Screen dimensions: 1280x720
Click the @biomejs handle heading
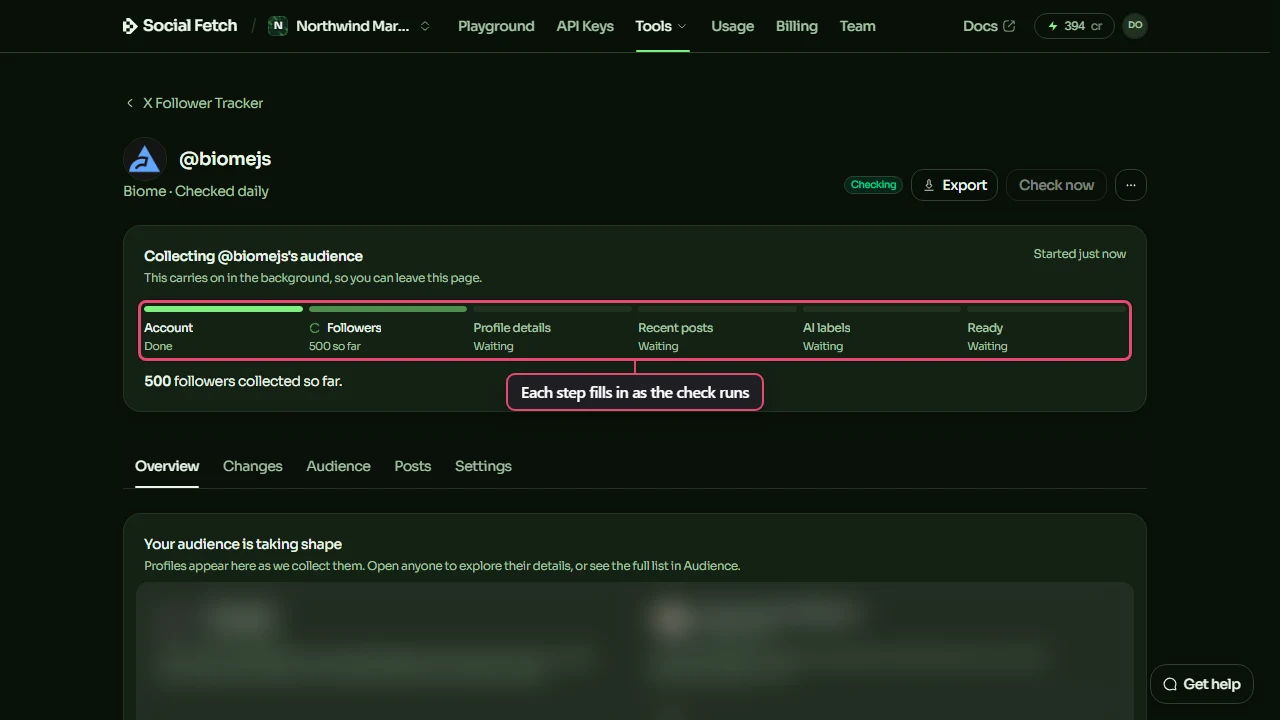pyautogui.click(x=225, y=159)
